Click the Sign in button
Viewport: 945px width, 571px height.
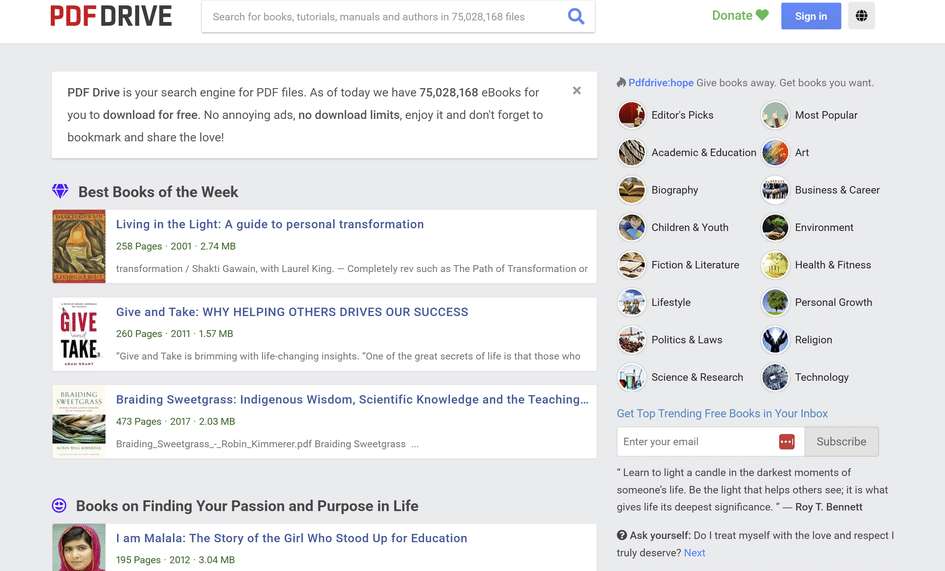pos(811,16)
